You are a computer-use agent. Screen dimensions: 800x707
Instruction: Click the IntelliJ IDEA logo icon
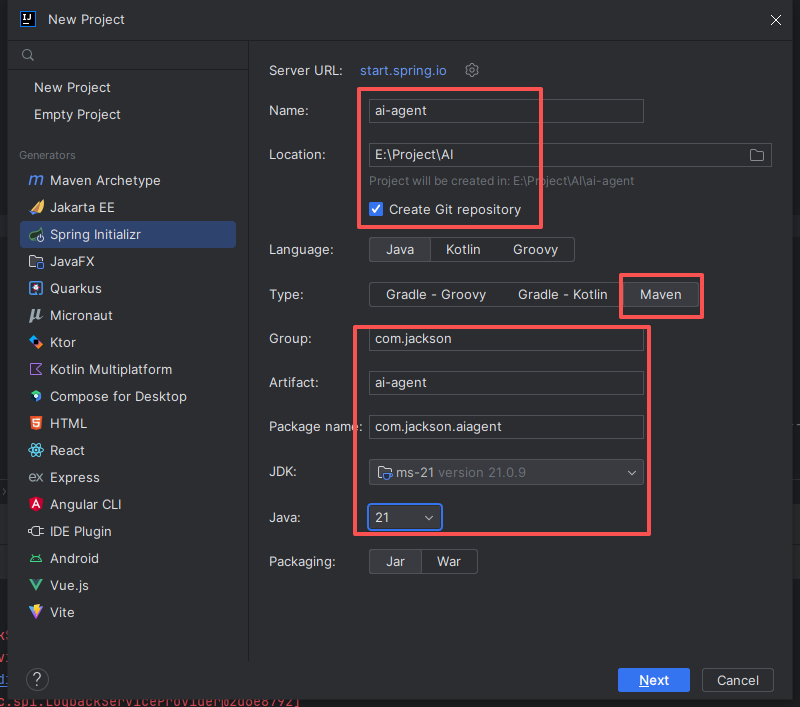[x=28, y=19]
